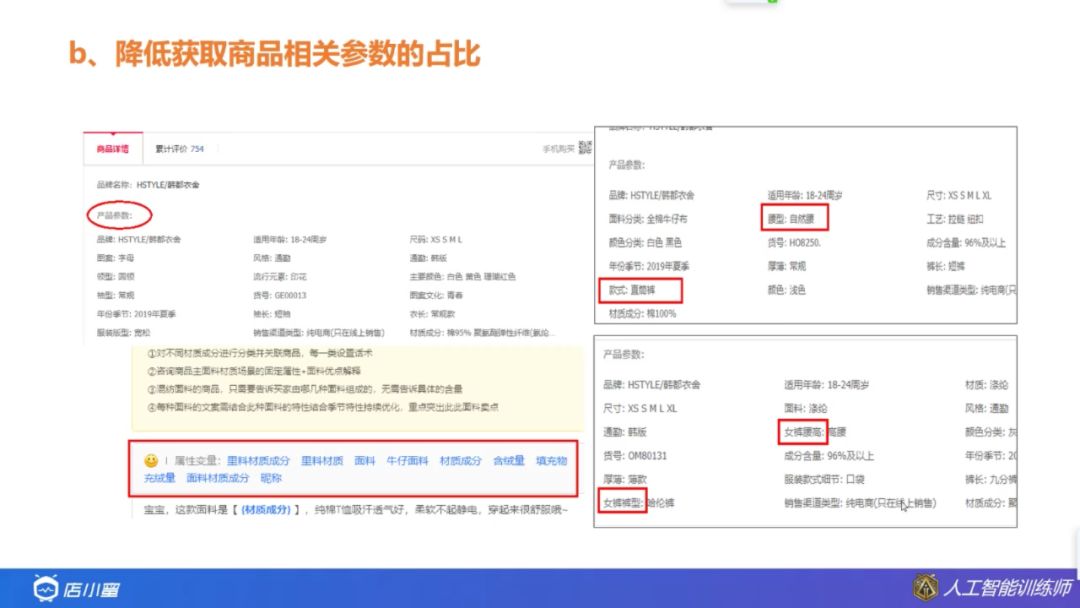The width and height of the screenshot is (1080, 608).
Task: Open the 含绒量 attribute link
Action: (x=507, y=458)
